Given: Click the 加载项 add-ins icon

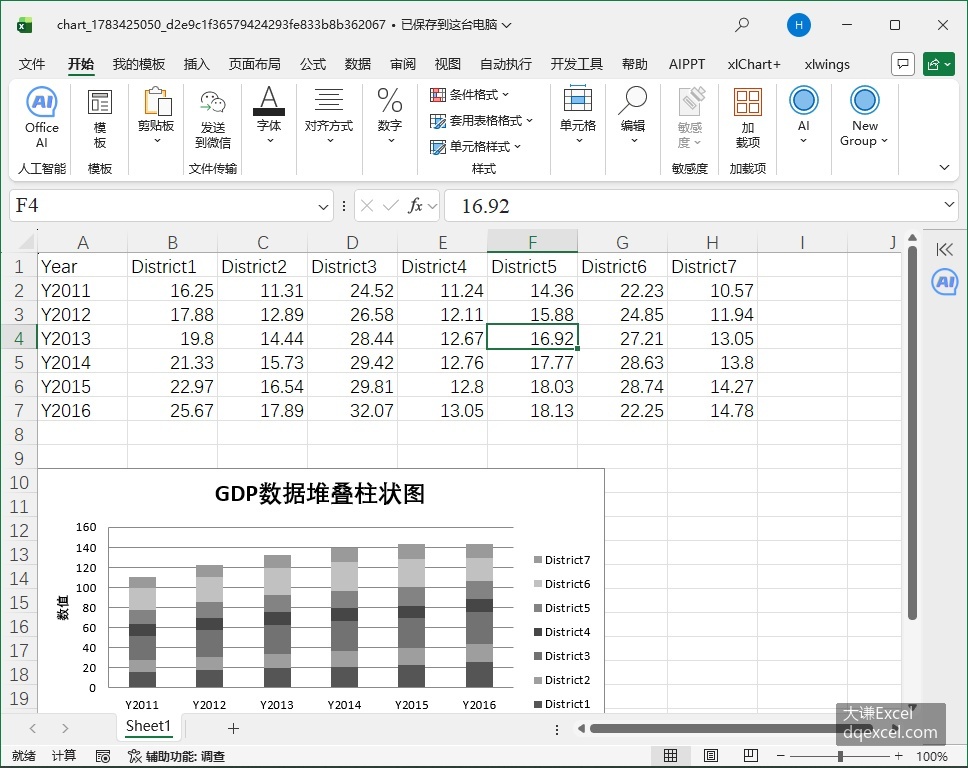Looking at the screenshot, I should tap(748, 118).
